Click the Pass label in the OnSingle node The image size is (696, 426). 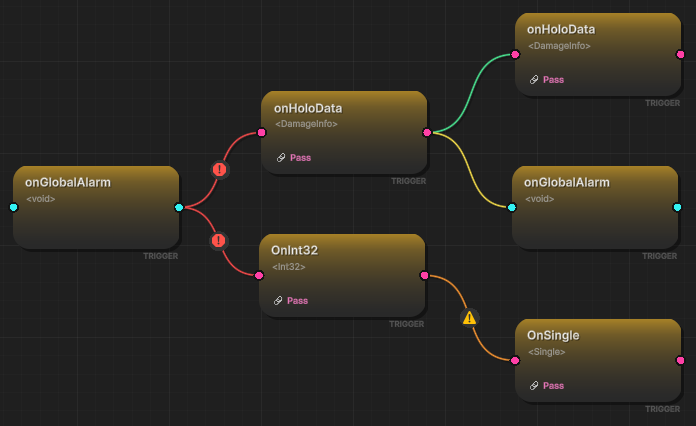(x=553, y=385)
